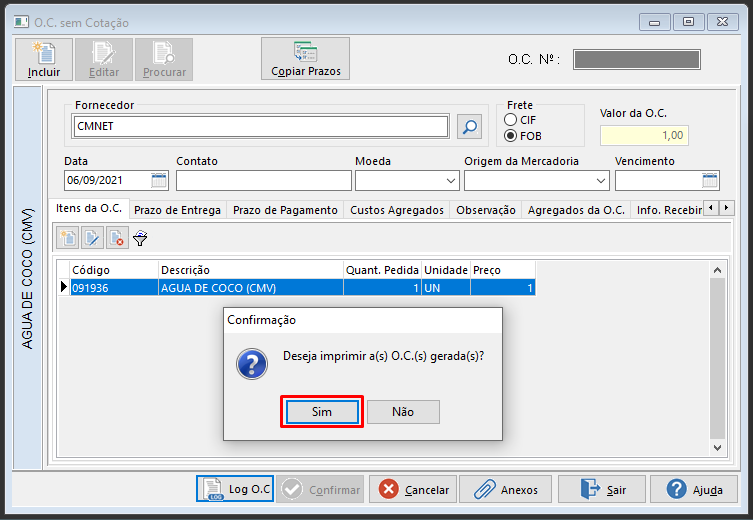Click UN unit cell in row
Image resolution: width=753 pixels, height=520 pixels.
click(446, 288)
